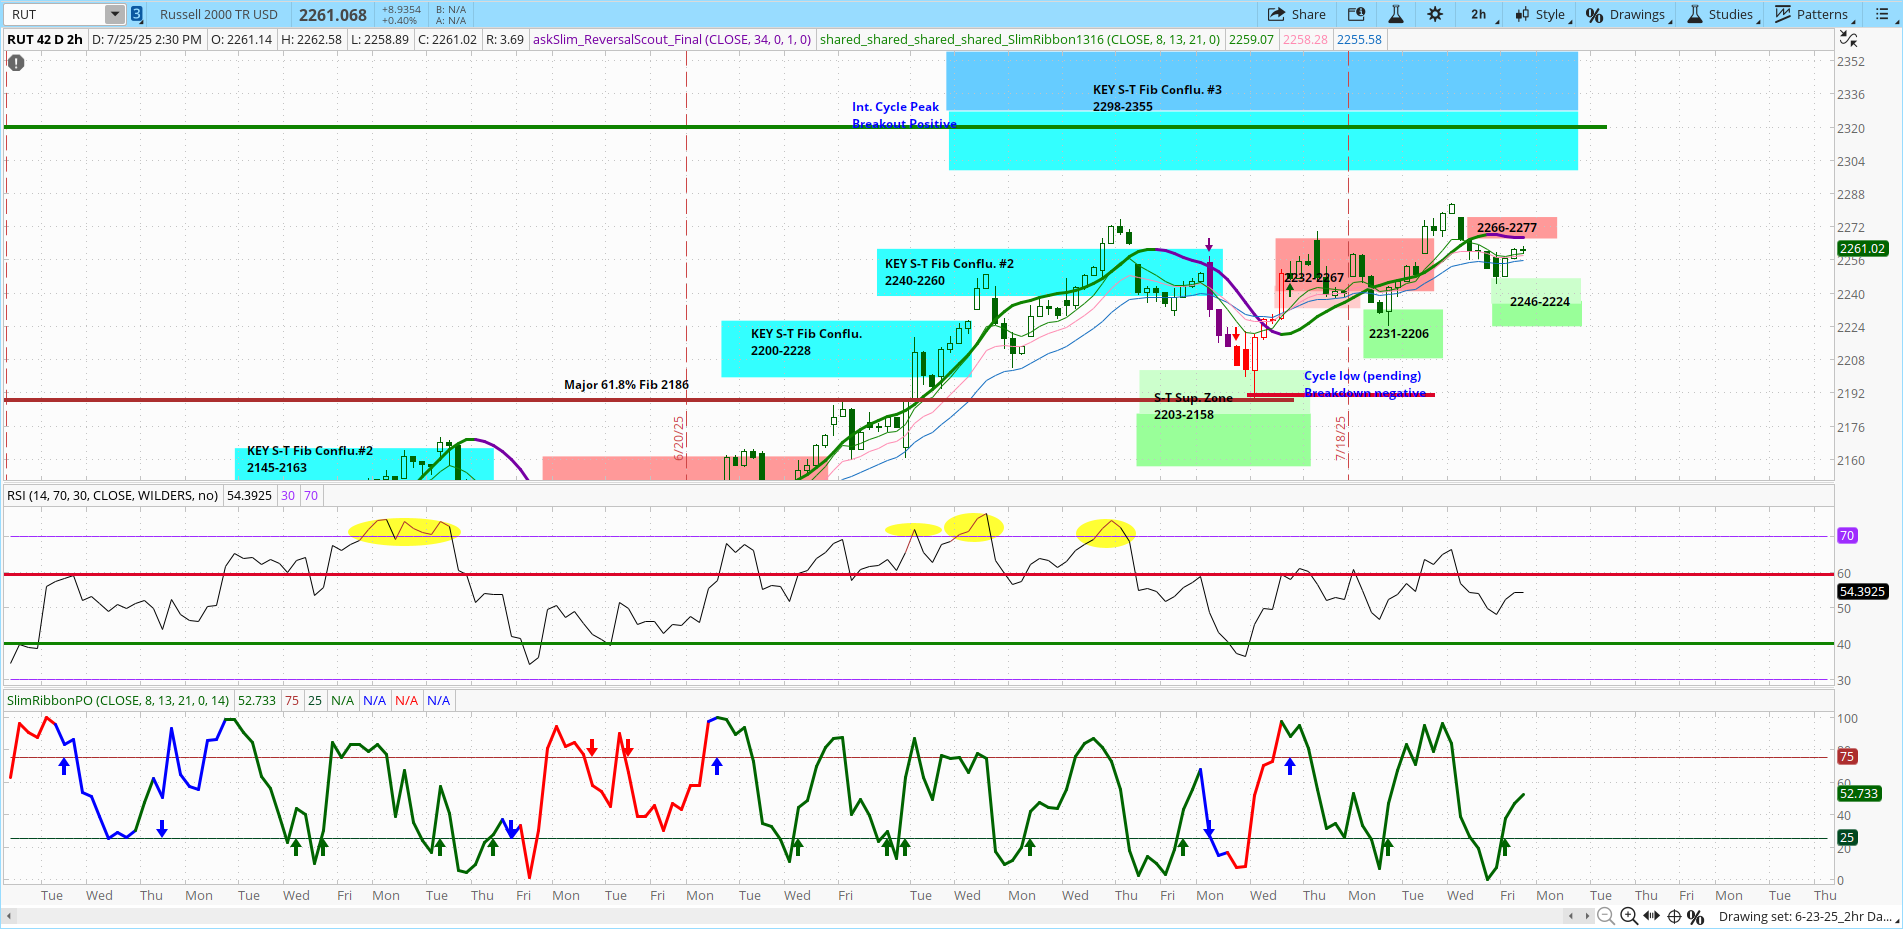Click the beaker Edit Studies icon
1903x929 pixels.
click(x=1396, y=14)
